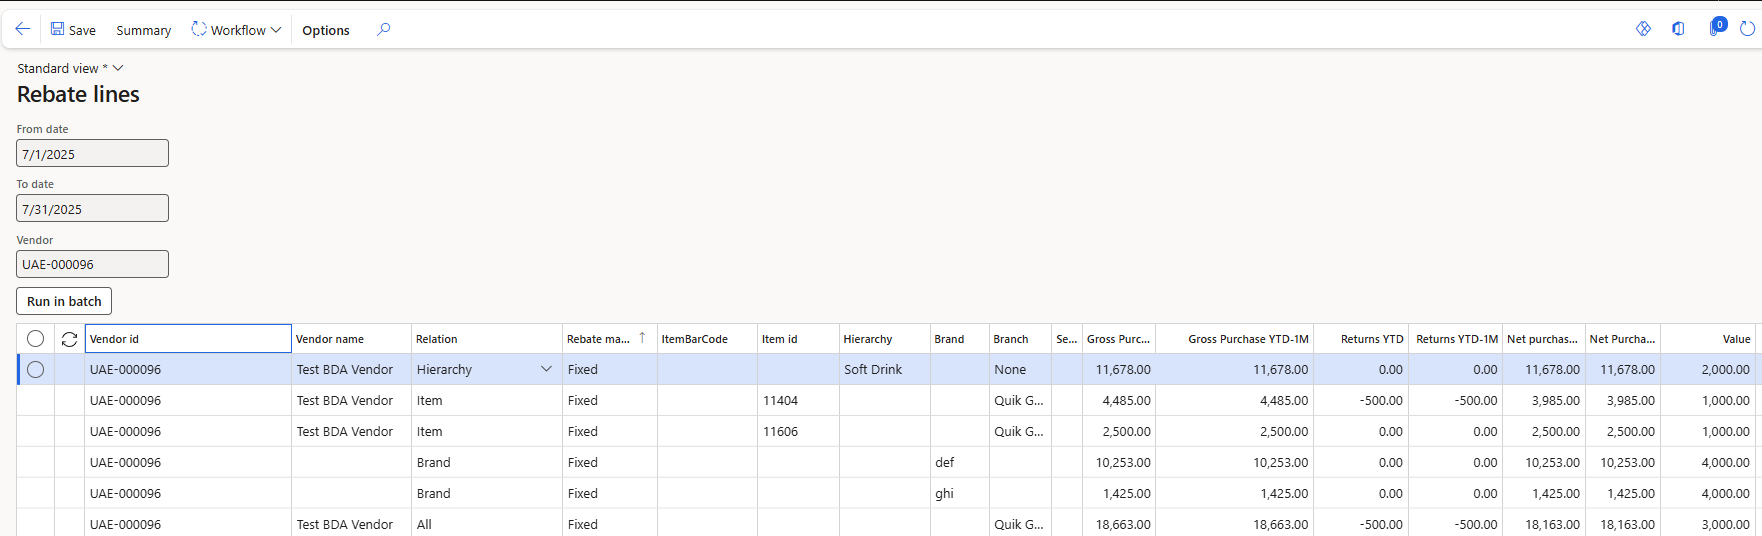Click the Run in batch button
The image size is (1762, 536).
[64, 301]
